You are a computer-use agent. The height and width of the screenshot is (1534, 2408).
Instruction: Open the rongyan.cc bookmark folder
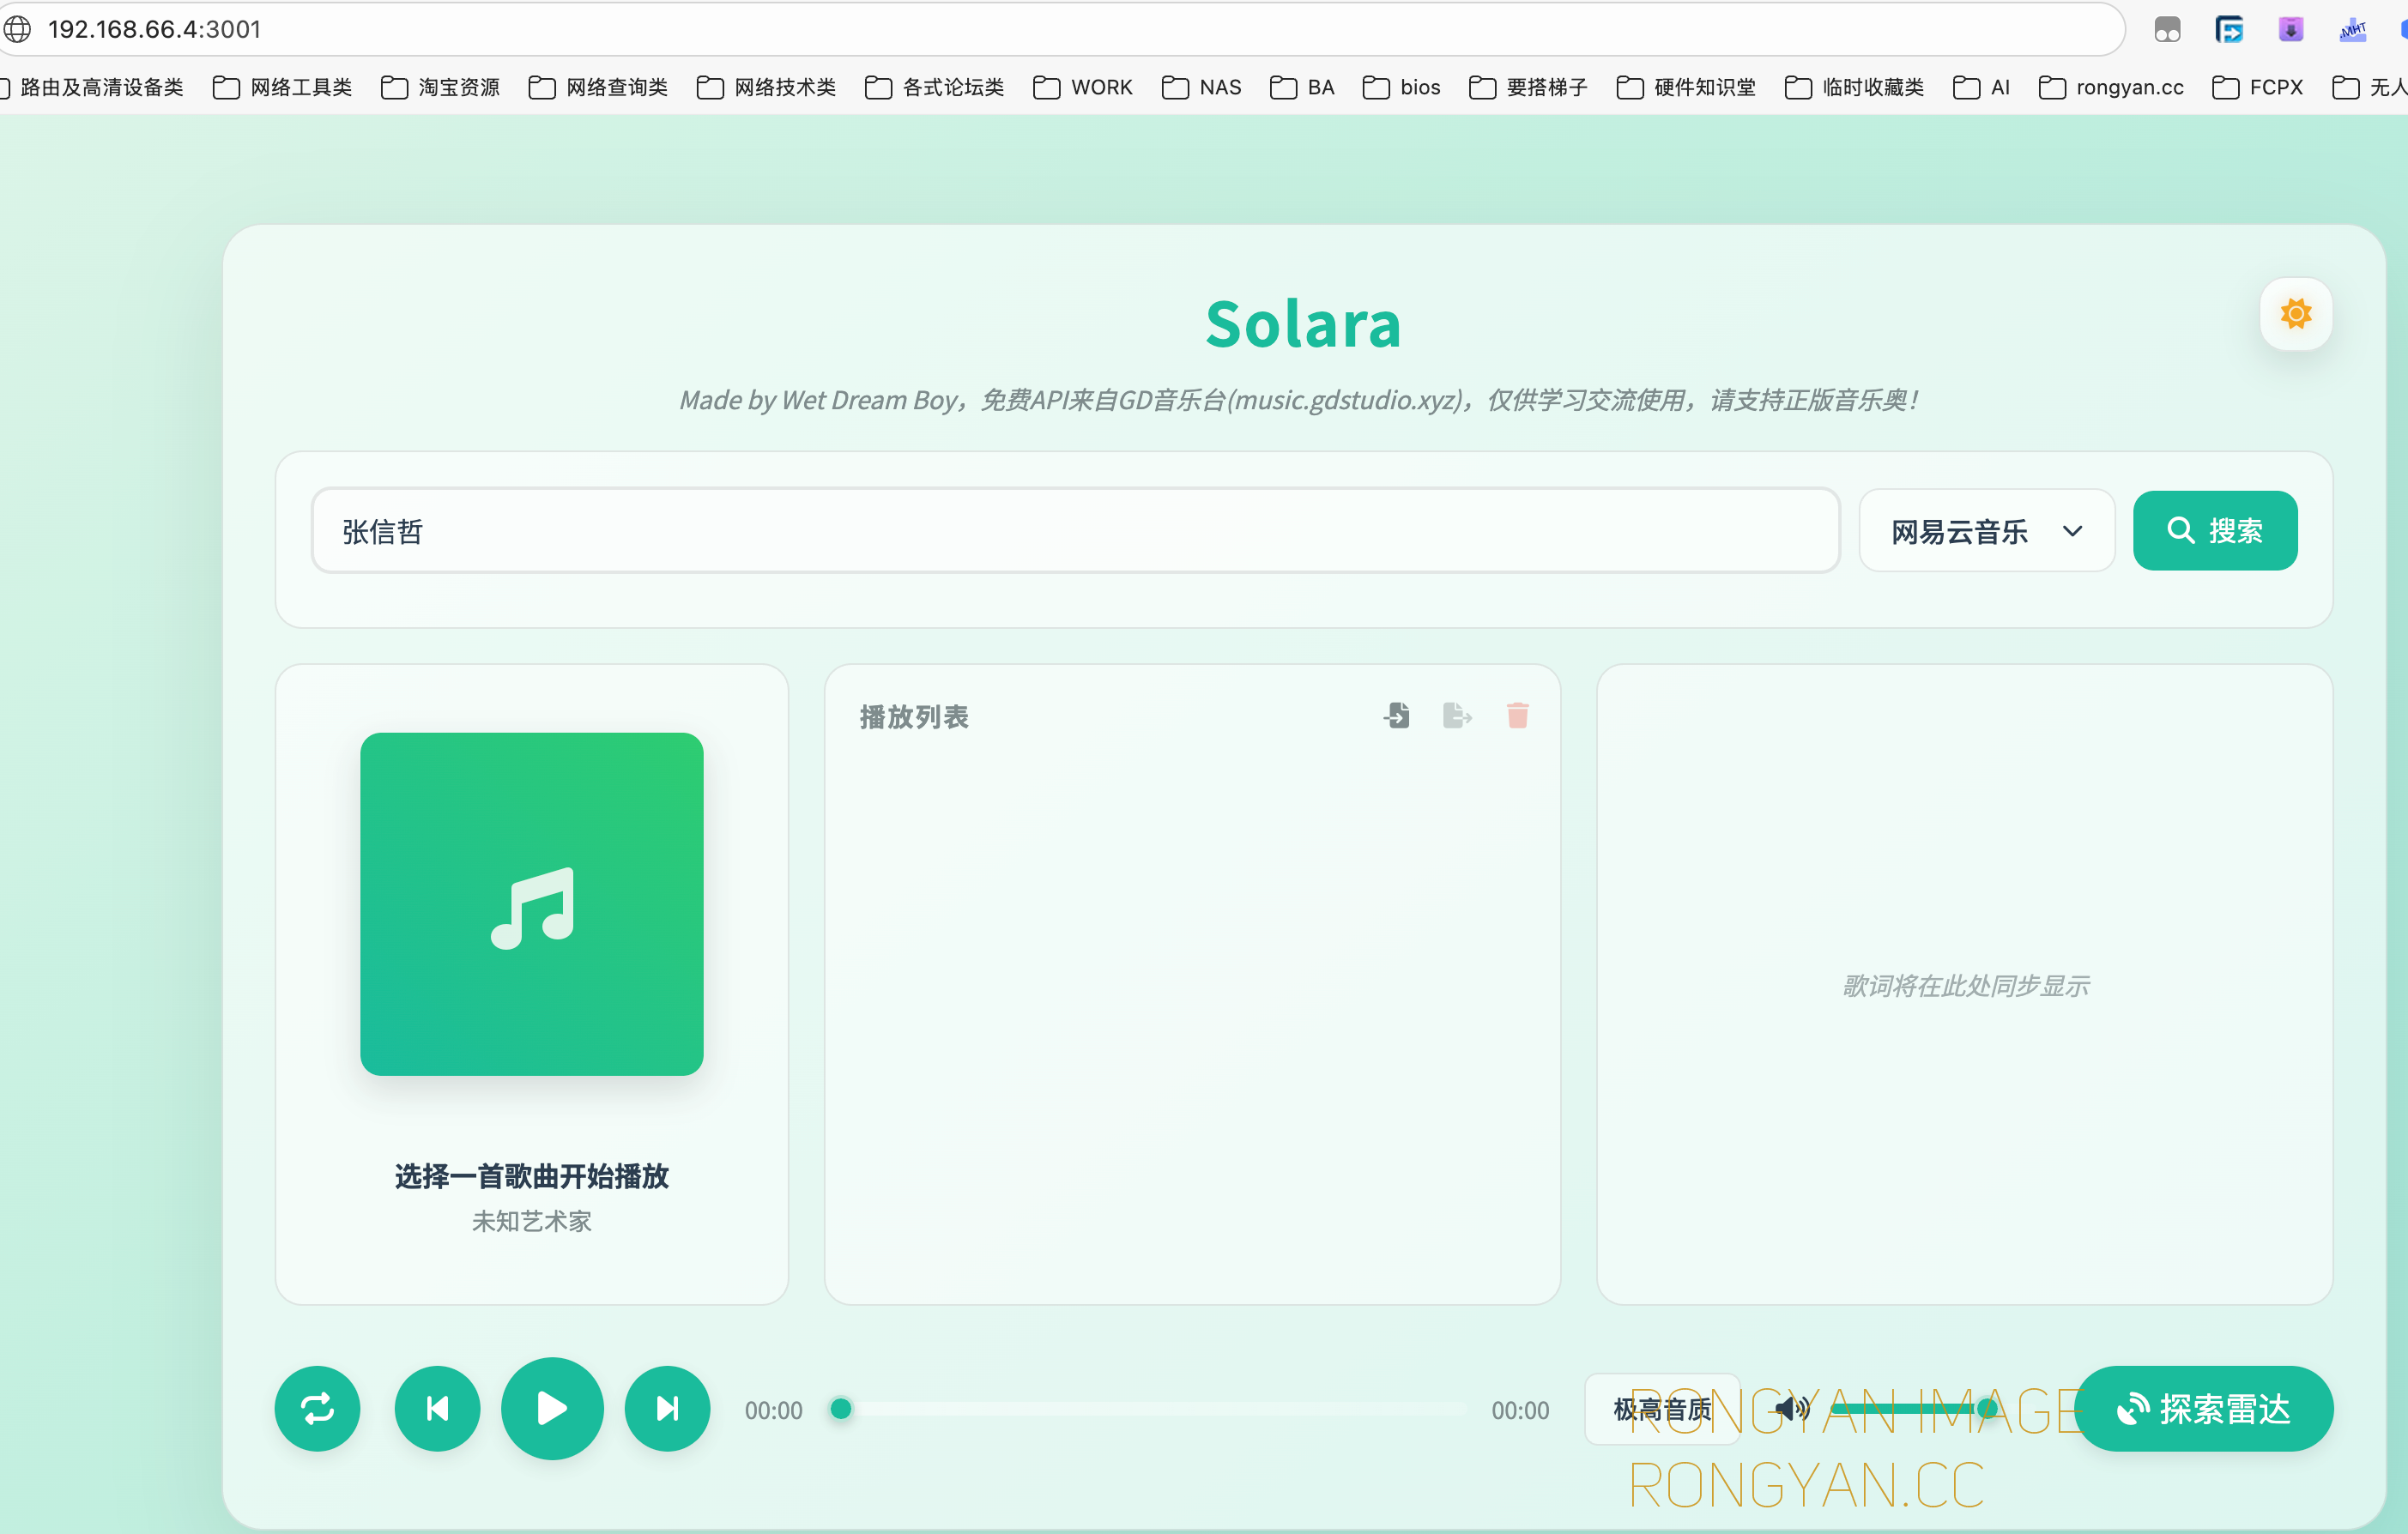pos(2111,87)
